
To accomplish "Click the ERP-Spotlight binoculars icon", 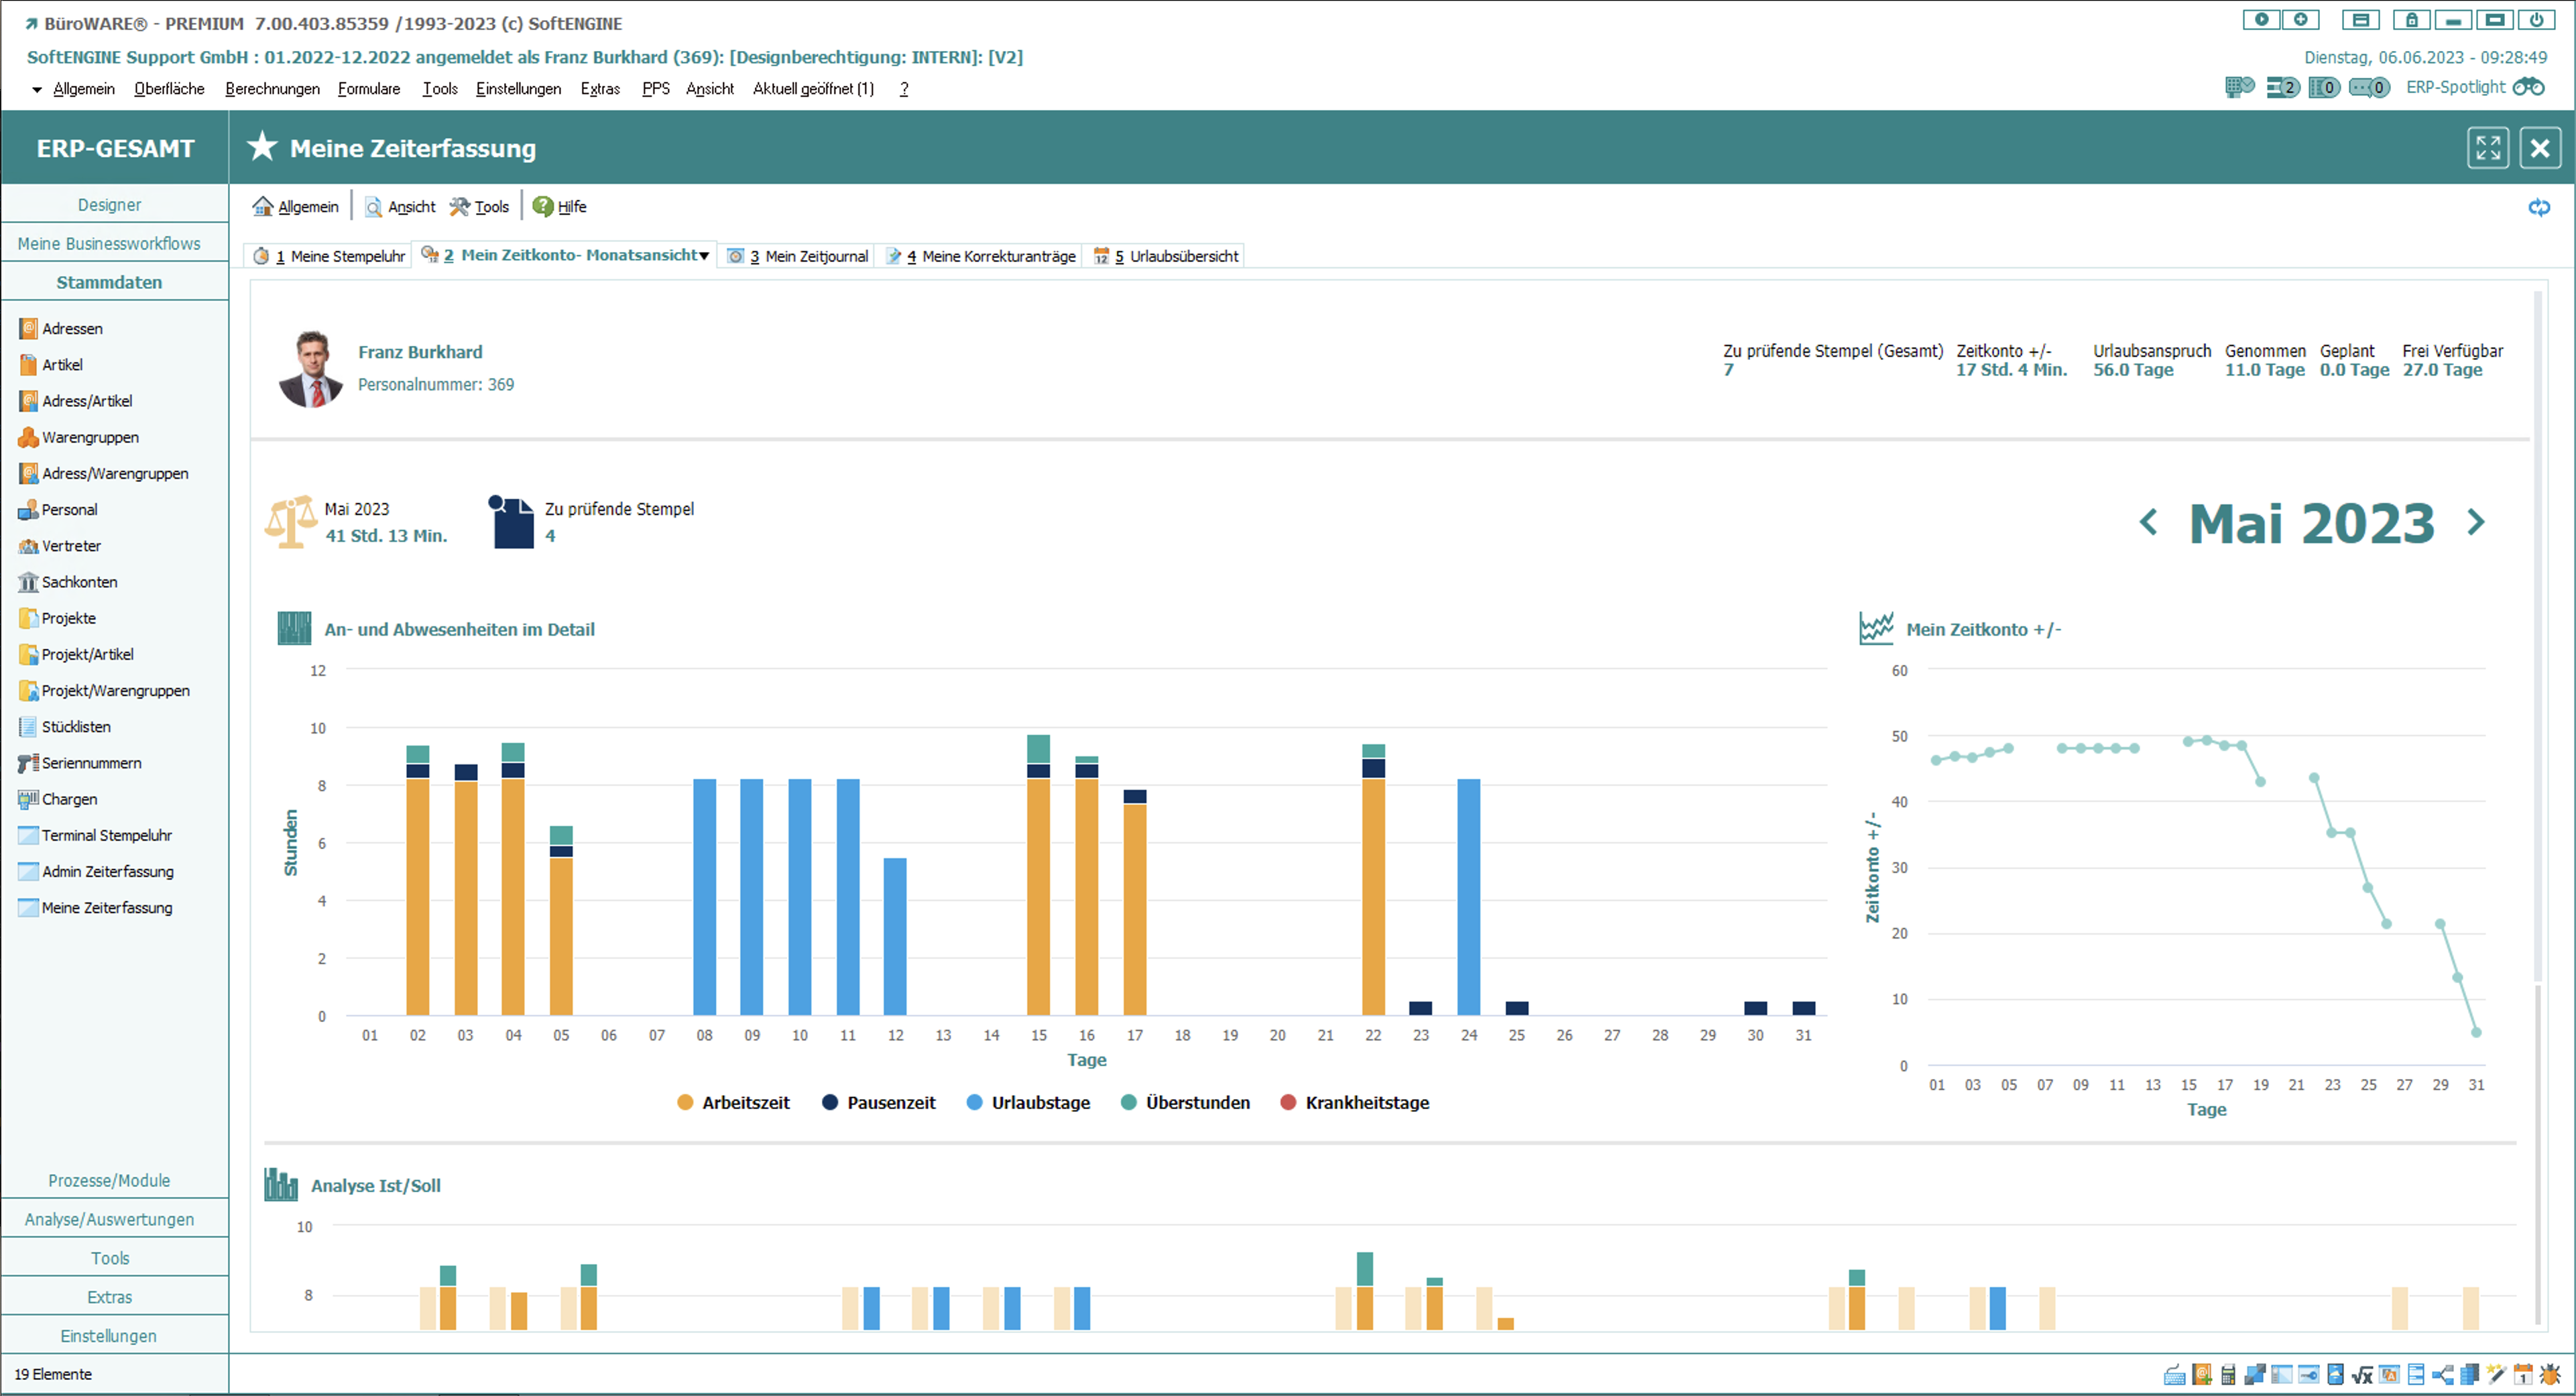I will pos(2529,87).
